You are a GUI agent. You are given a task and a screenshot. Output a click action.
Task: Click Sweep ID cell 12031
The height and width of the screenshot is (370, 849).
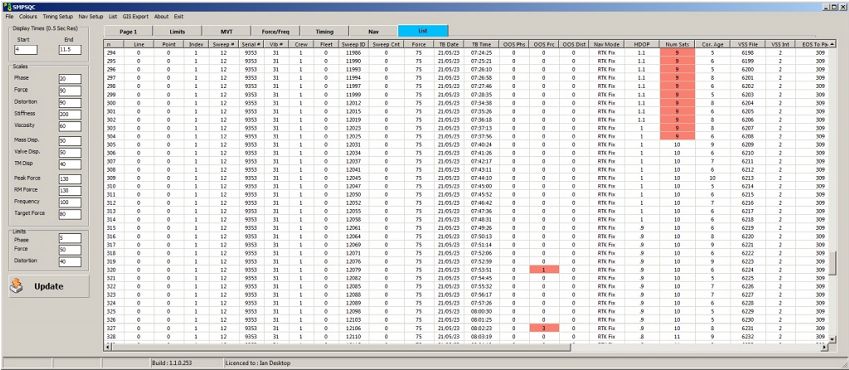(x=353, y=145)
